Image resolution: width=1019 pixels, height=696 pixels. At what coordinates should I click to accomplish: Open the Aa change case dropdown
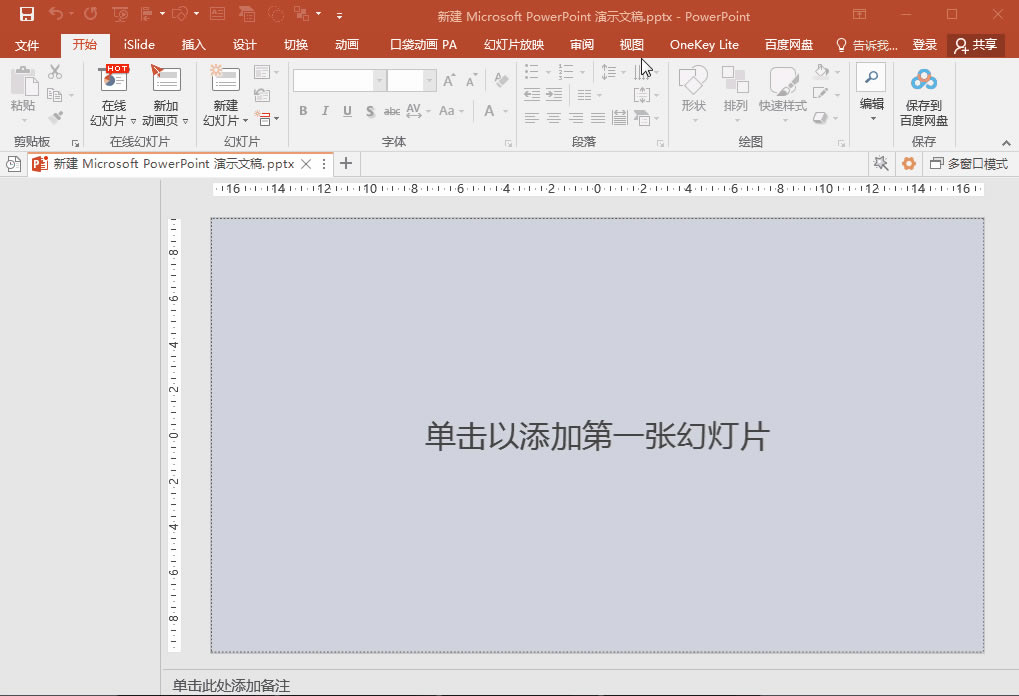click(x=451, y=111)
